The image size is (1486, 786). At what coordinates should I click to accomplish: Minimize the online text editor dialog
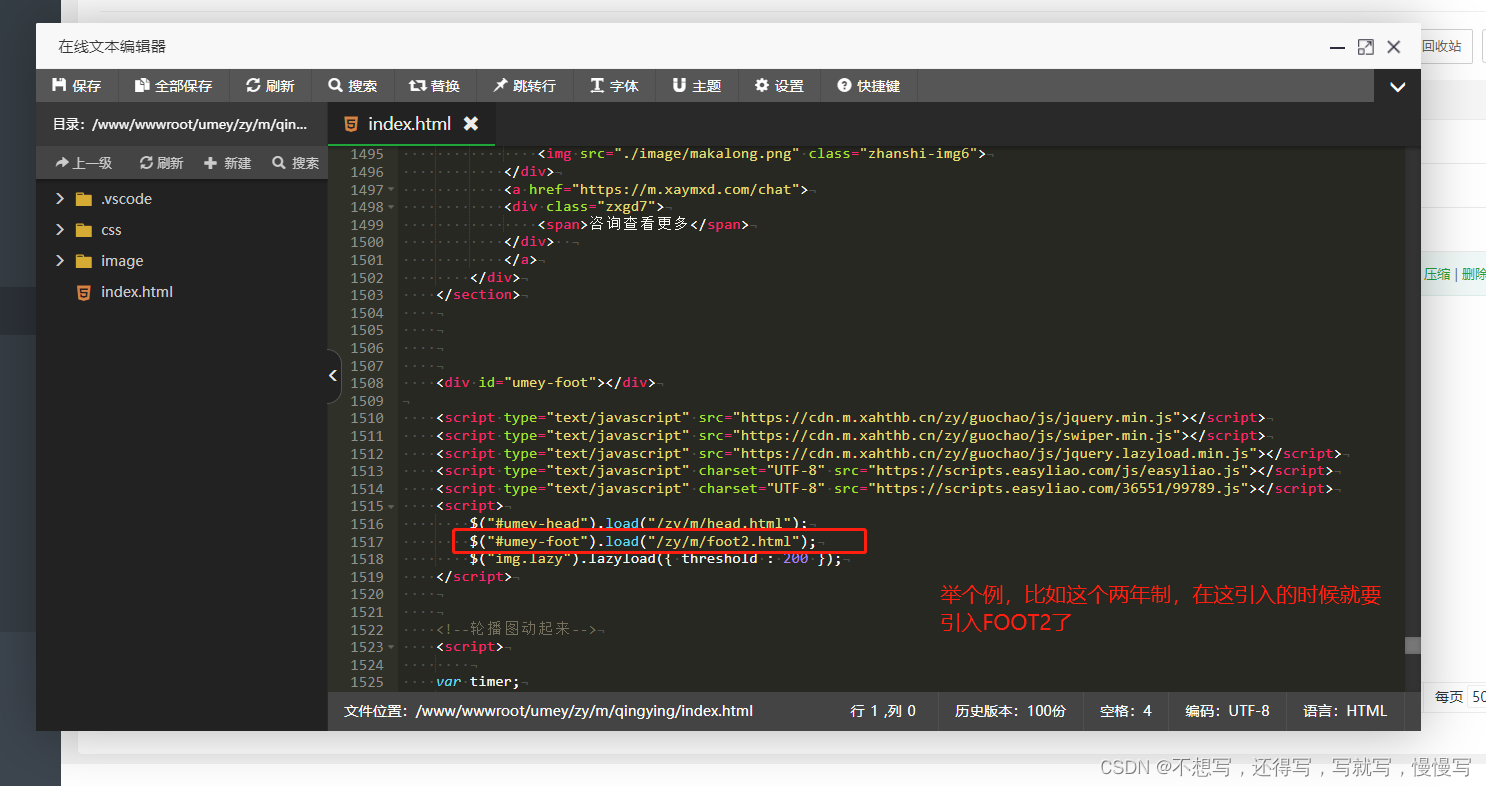1337,47
